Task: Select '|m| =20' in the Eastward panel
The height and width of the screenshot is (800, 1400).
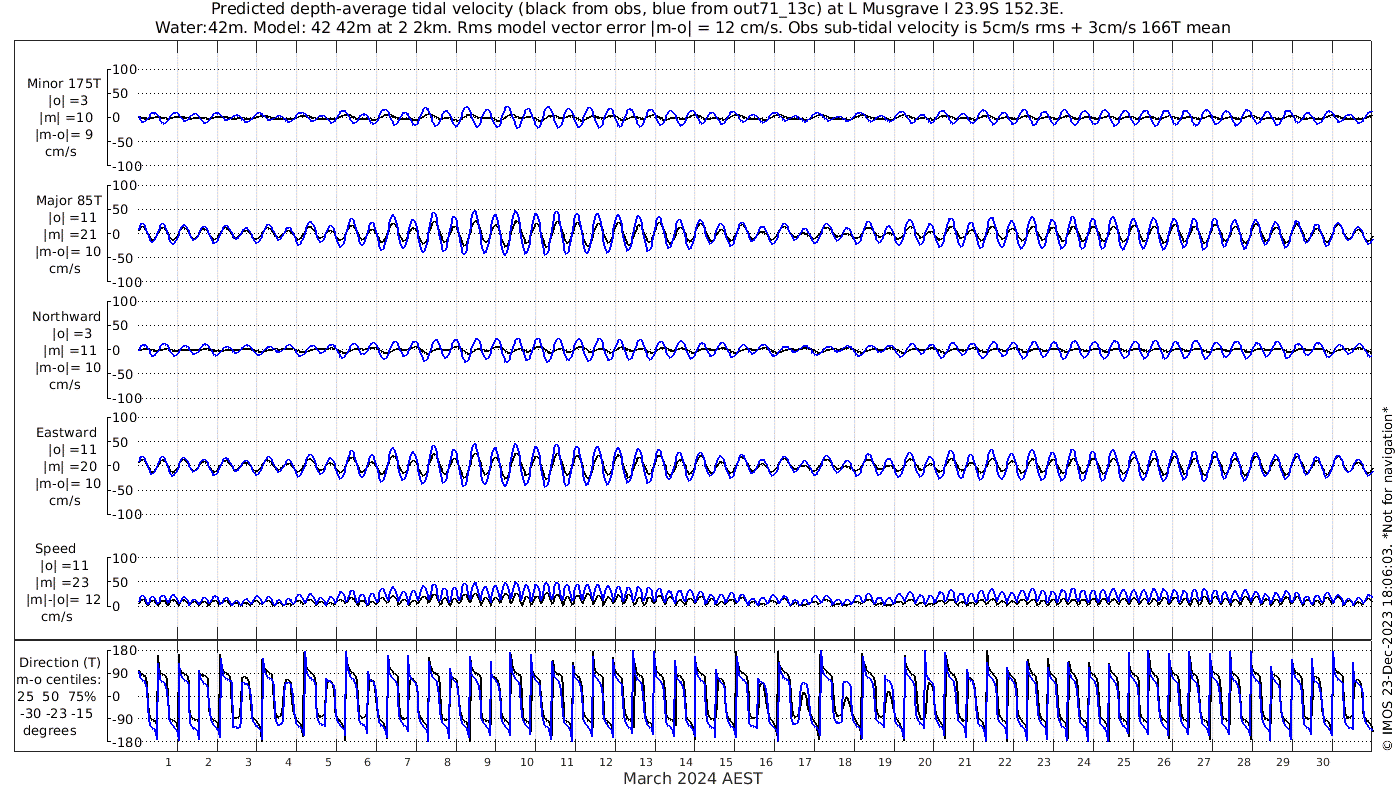Action: 66,467
